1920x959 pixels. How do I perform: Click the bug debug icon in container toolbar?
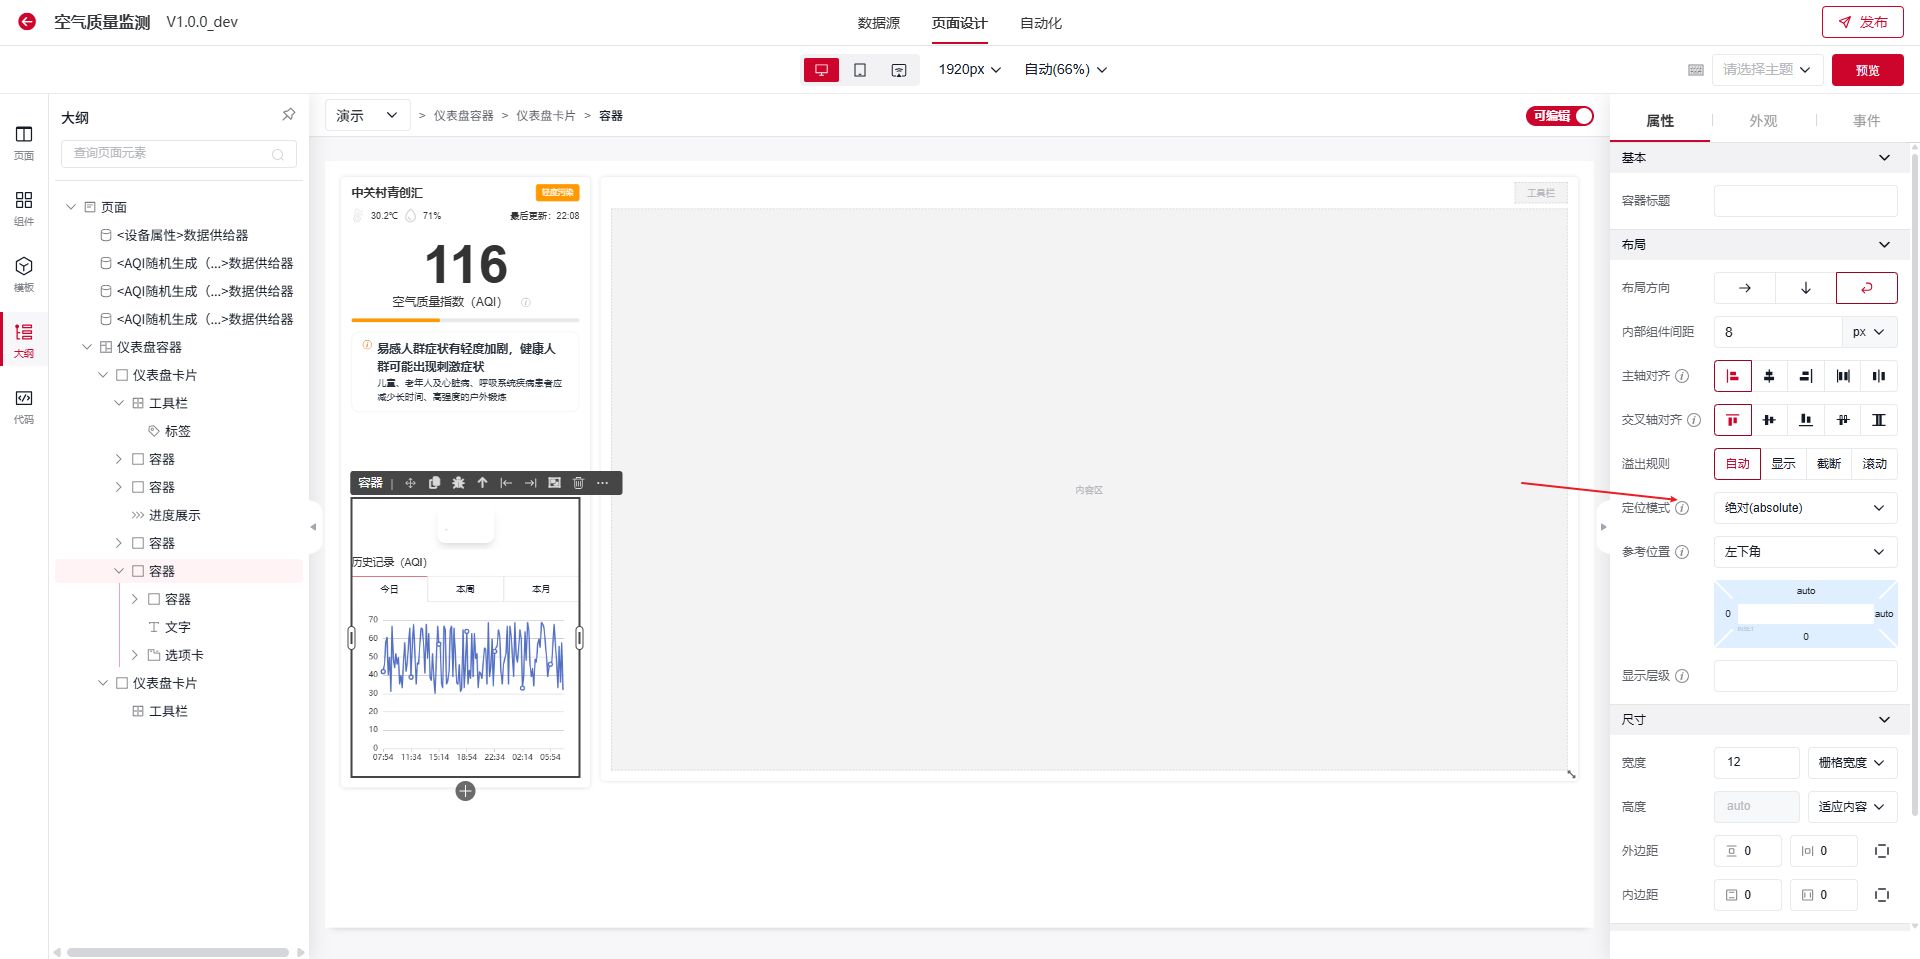(458, 483)
